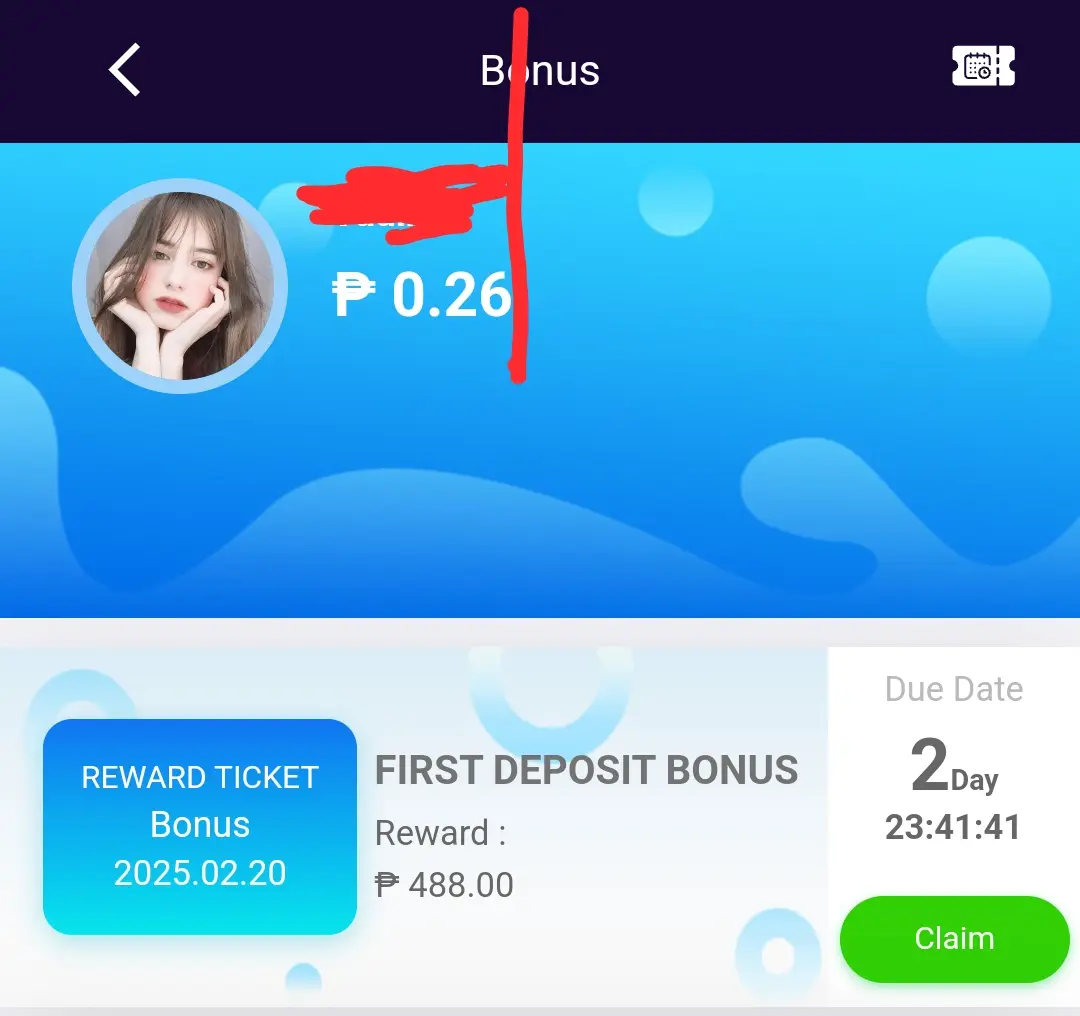Click the 23:41:41 countdown timer

click(953, 827)
